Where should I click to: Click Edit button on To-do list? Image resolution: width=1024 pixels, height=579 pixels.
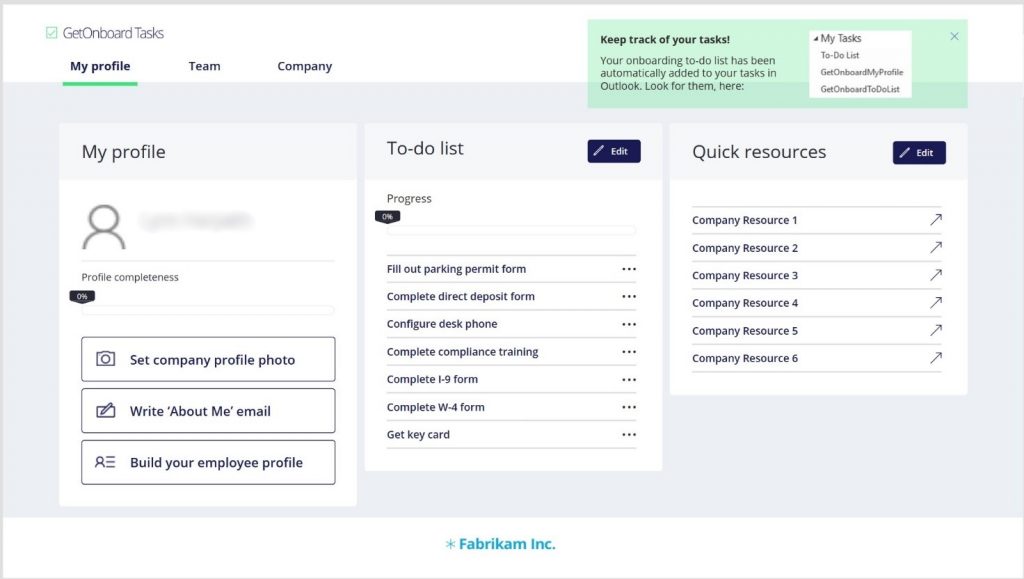614,151
